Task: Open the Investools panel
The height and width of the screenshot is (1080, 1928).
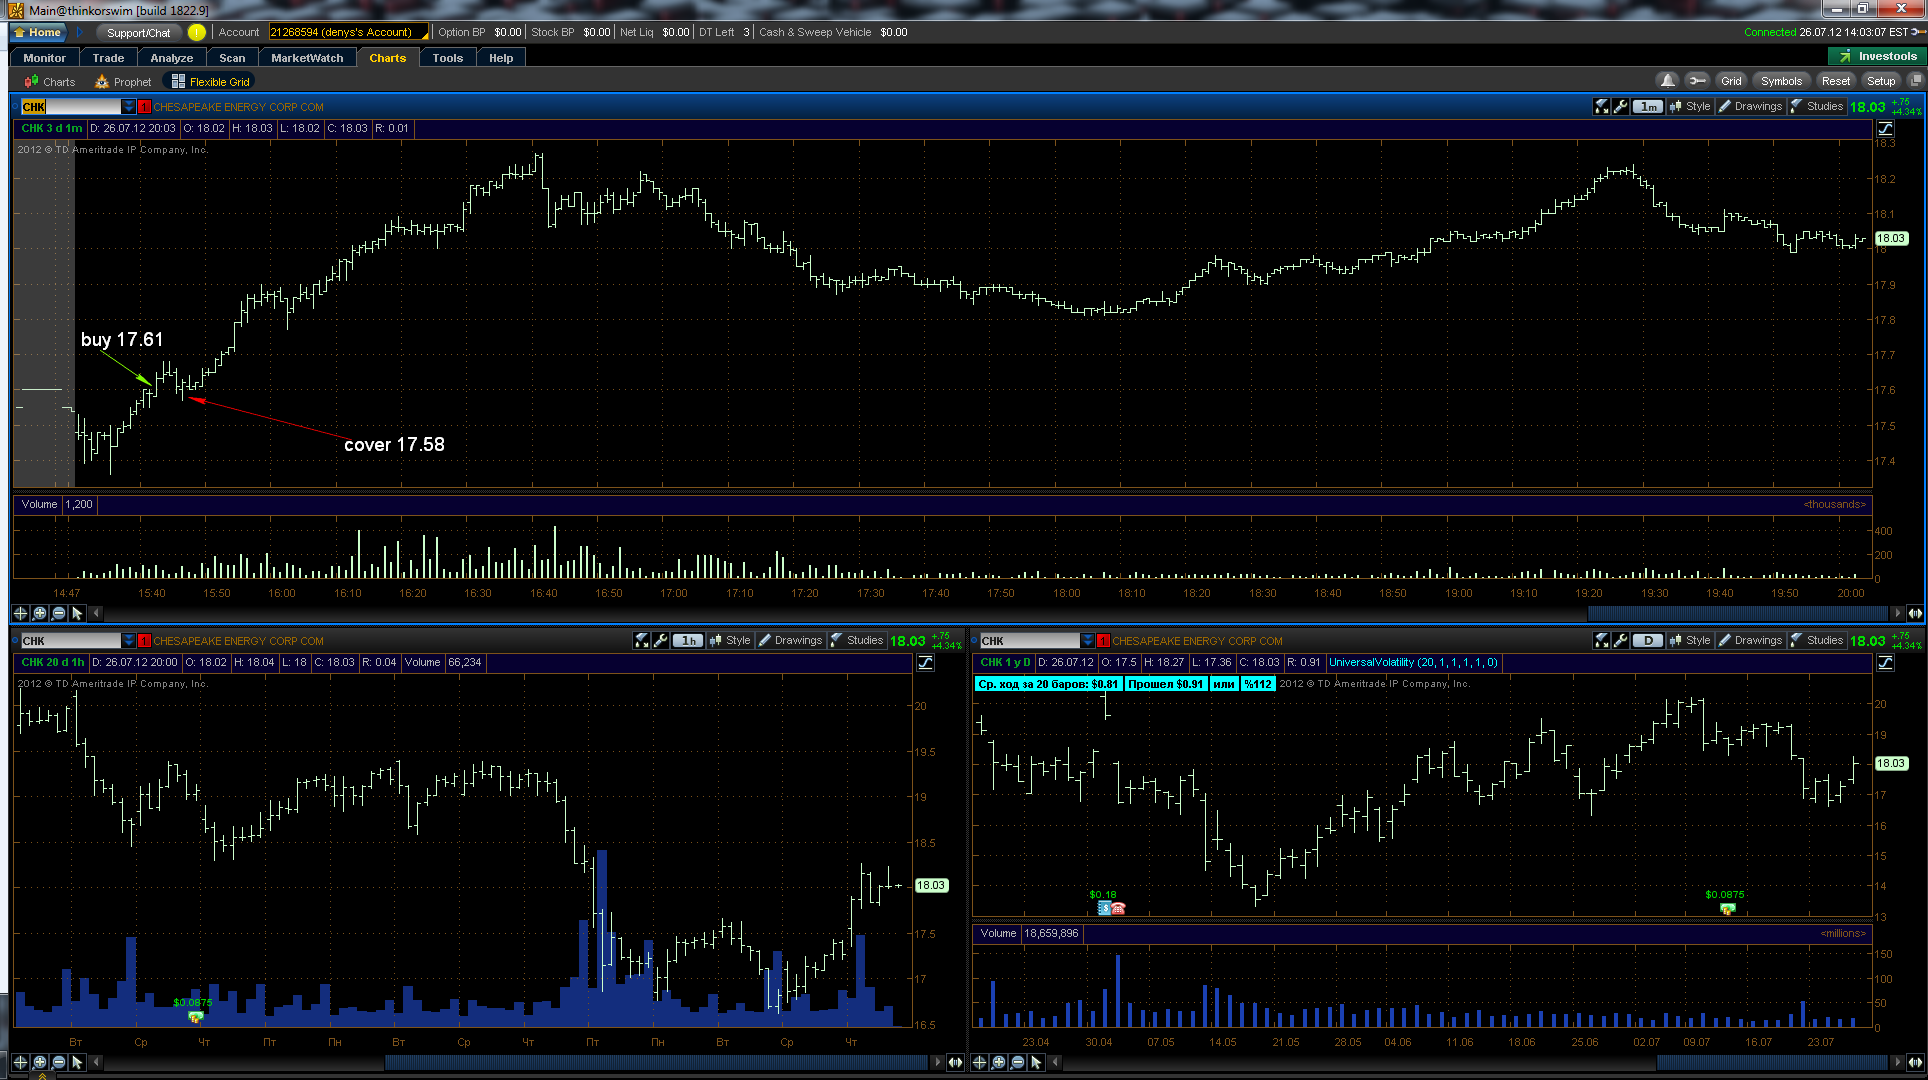Action: pos(1877,57)
